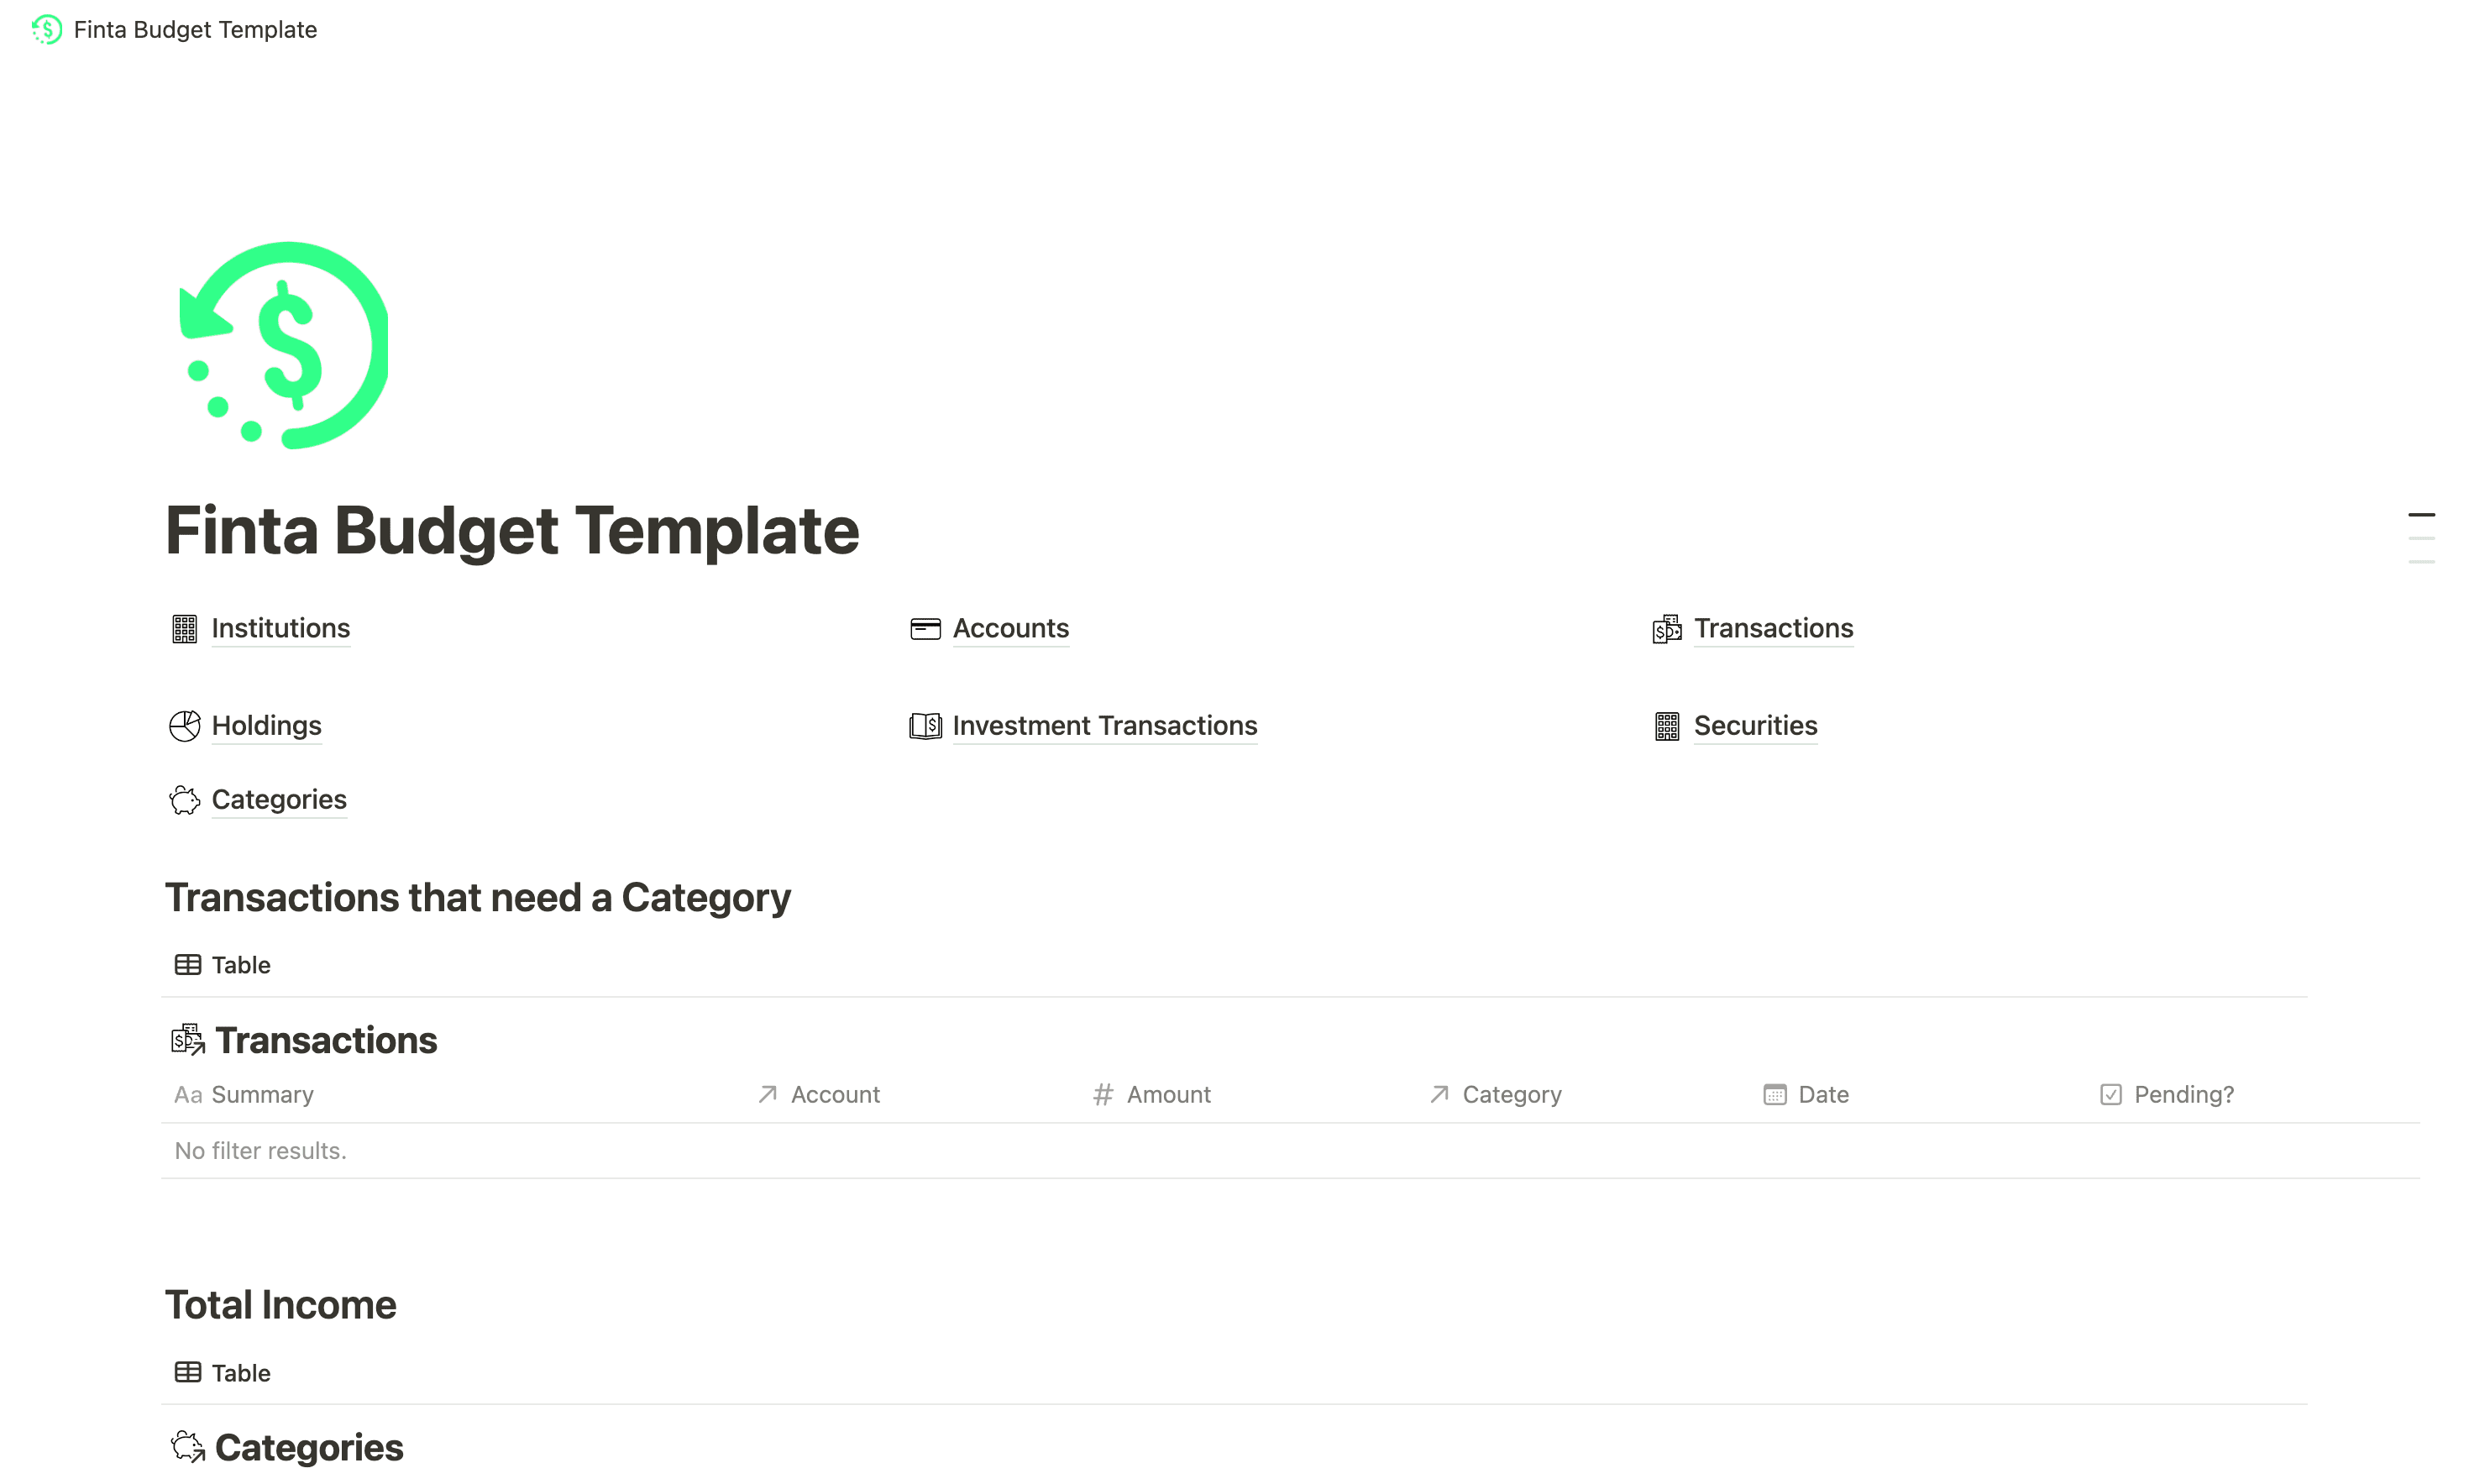Open the Date column header menu

(x=1822, y=1094)
